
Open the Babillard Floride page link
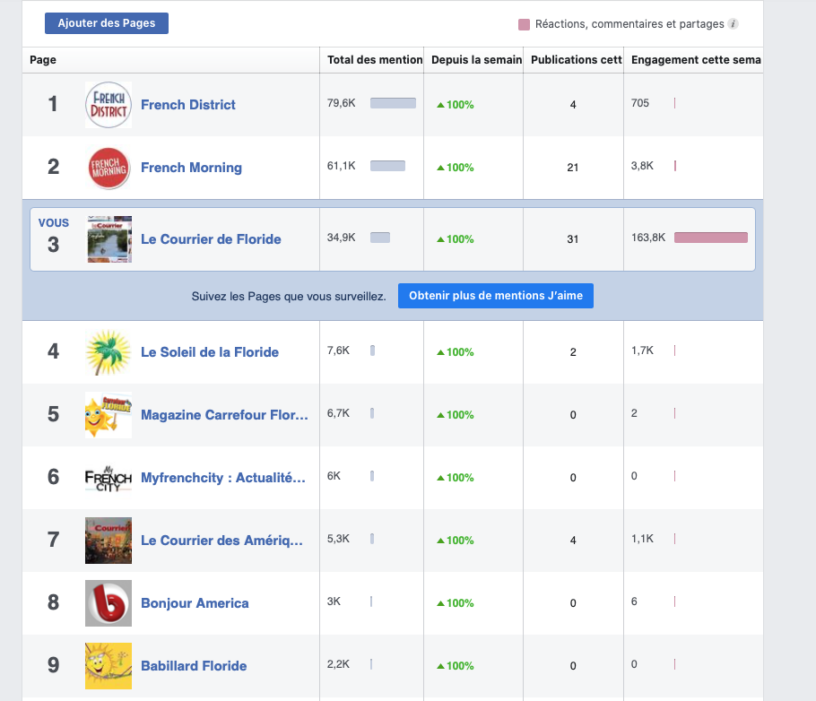(193, 666)
